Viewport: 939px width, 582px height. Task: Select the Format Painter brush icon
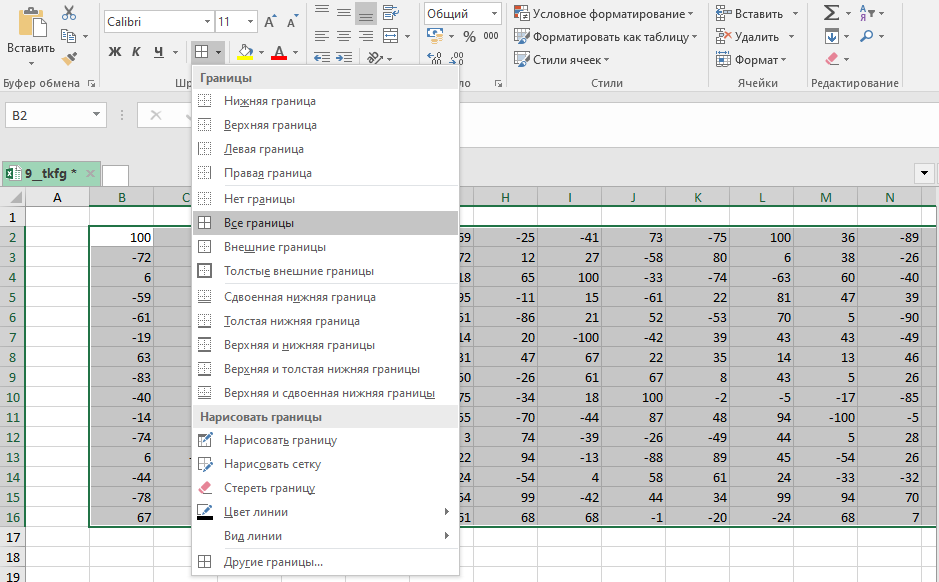click(x=69, y=60)
